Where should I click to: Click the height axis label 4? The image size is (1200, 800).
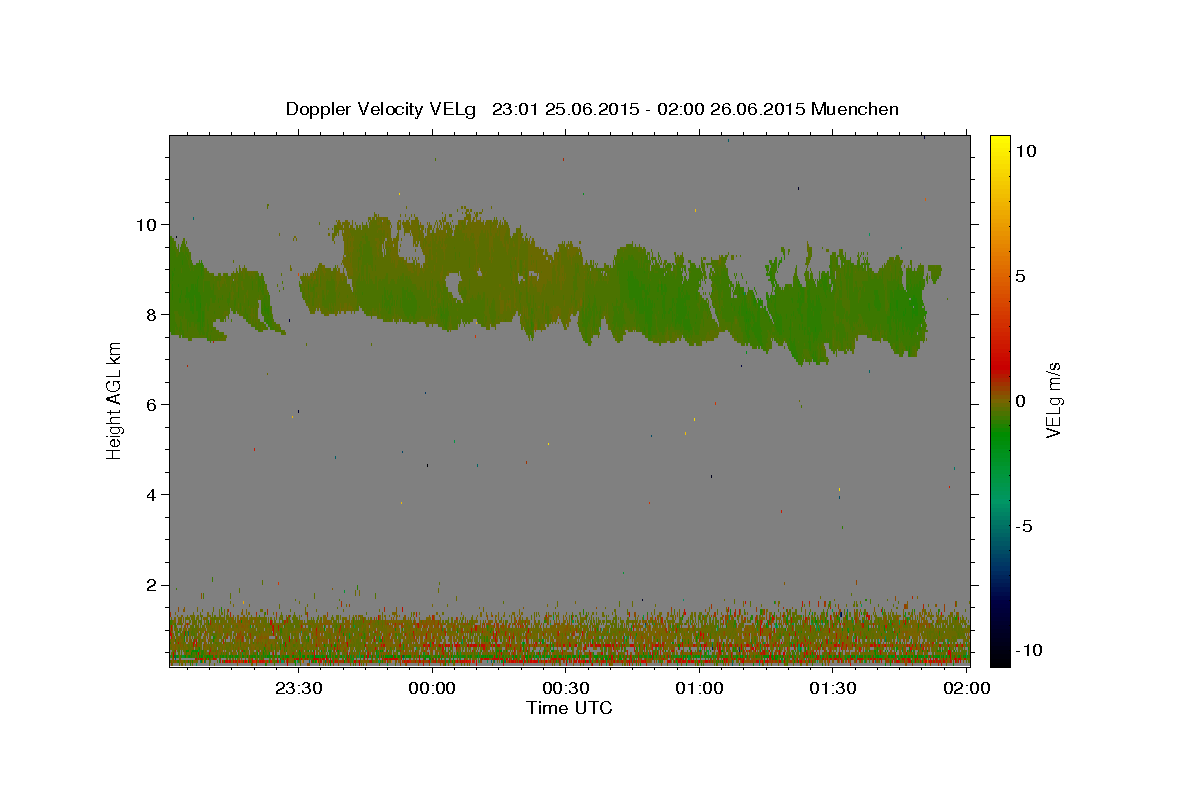pos(151,494)
